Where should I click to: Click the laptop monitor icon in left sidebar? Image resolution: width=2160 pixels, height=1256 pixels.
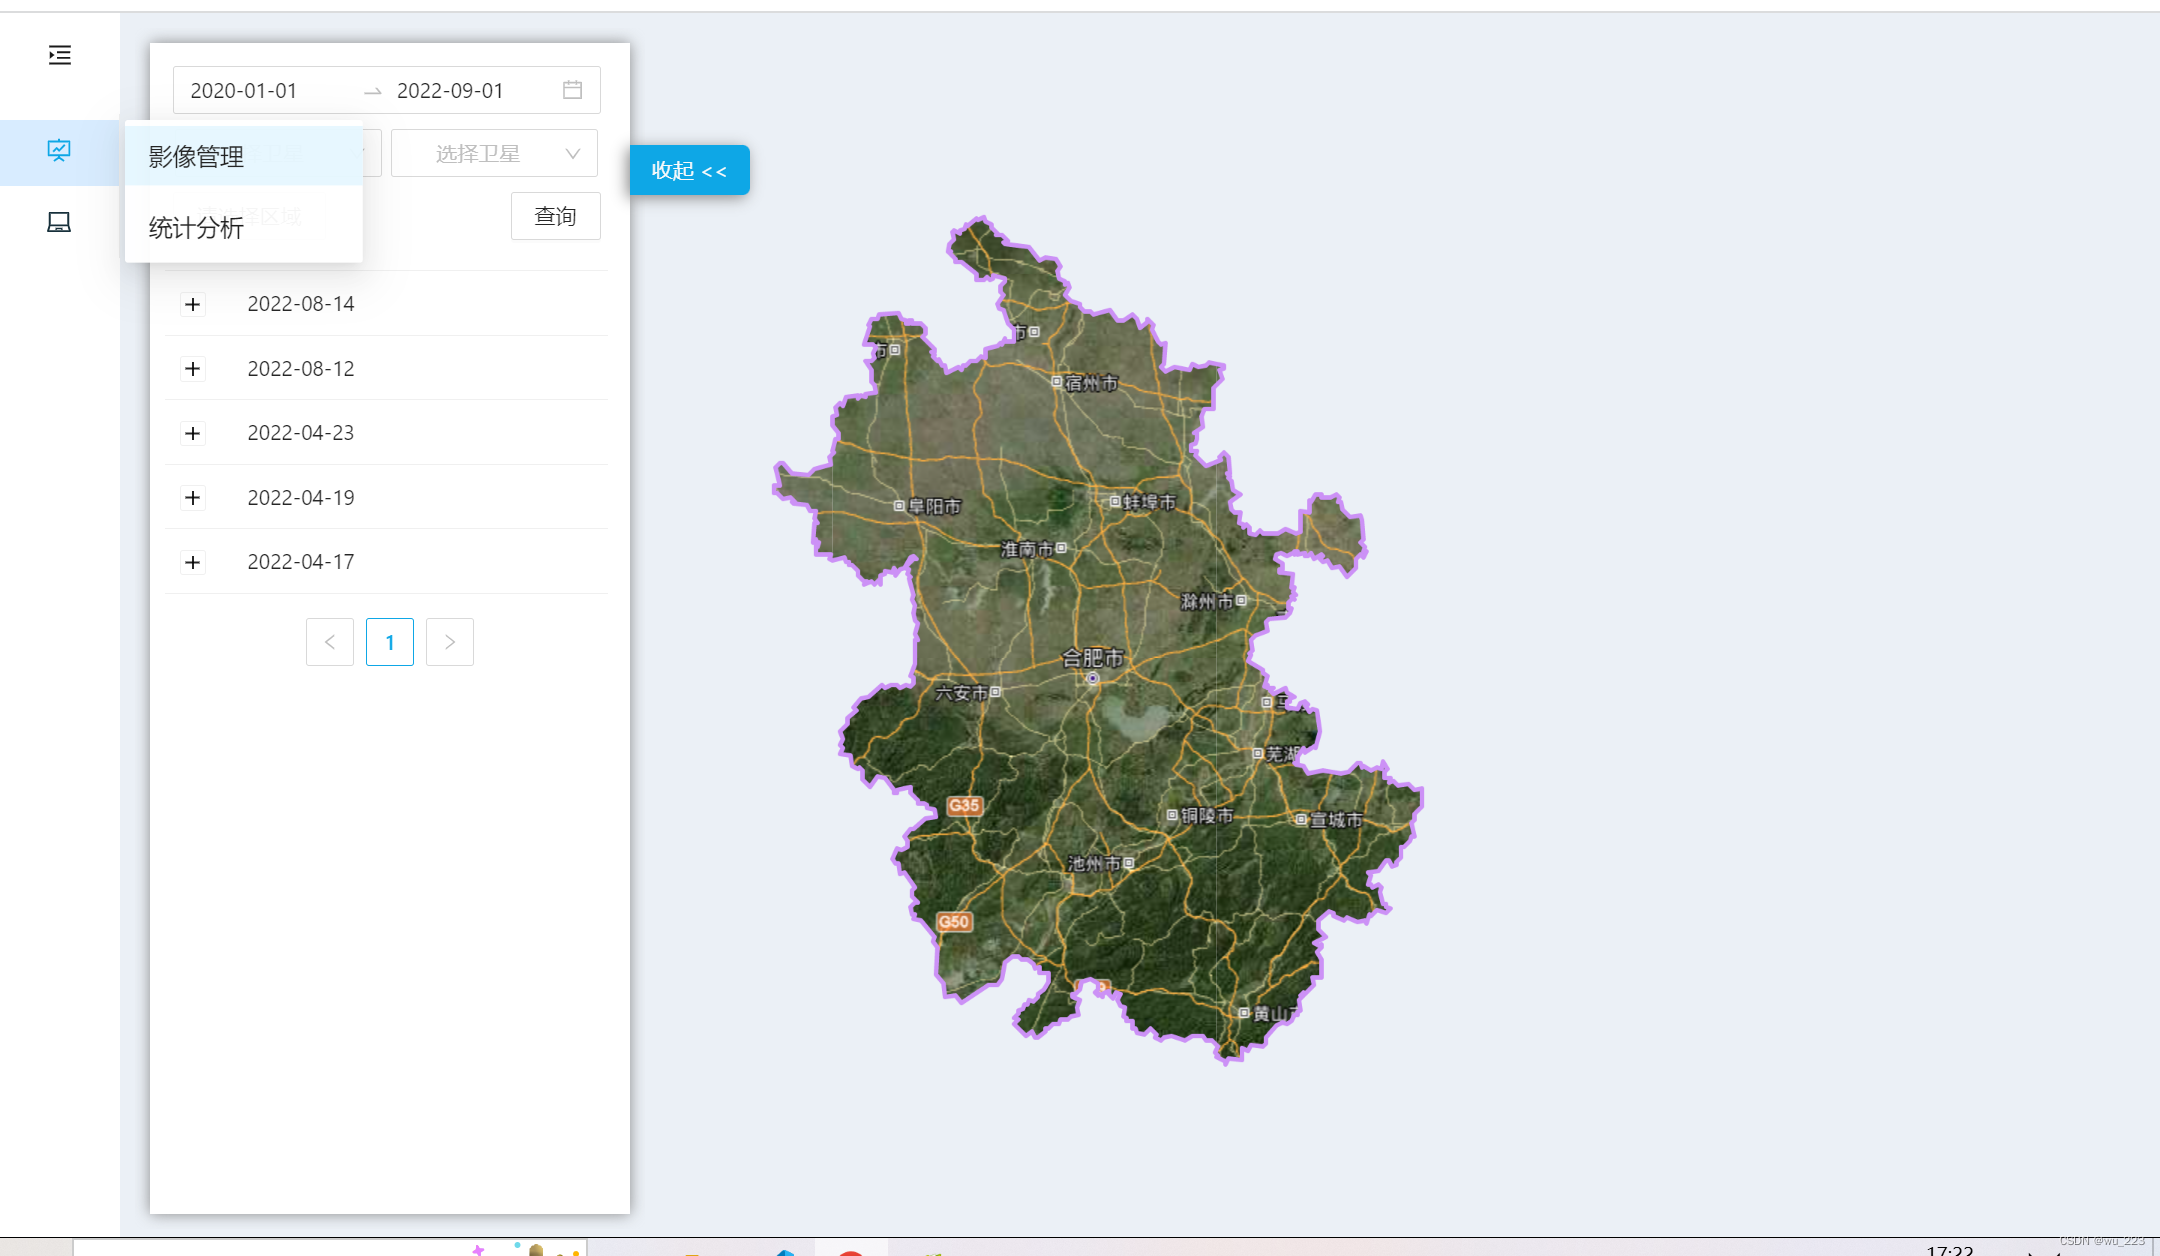click(59, 221)
